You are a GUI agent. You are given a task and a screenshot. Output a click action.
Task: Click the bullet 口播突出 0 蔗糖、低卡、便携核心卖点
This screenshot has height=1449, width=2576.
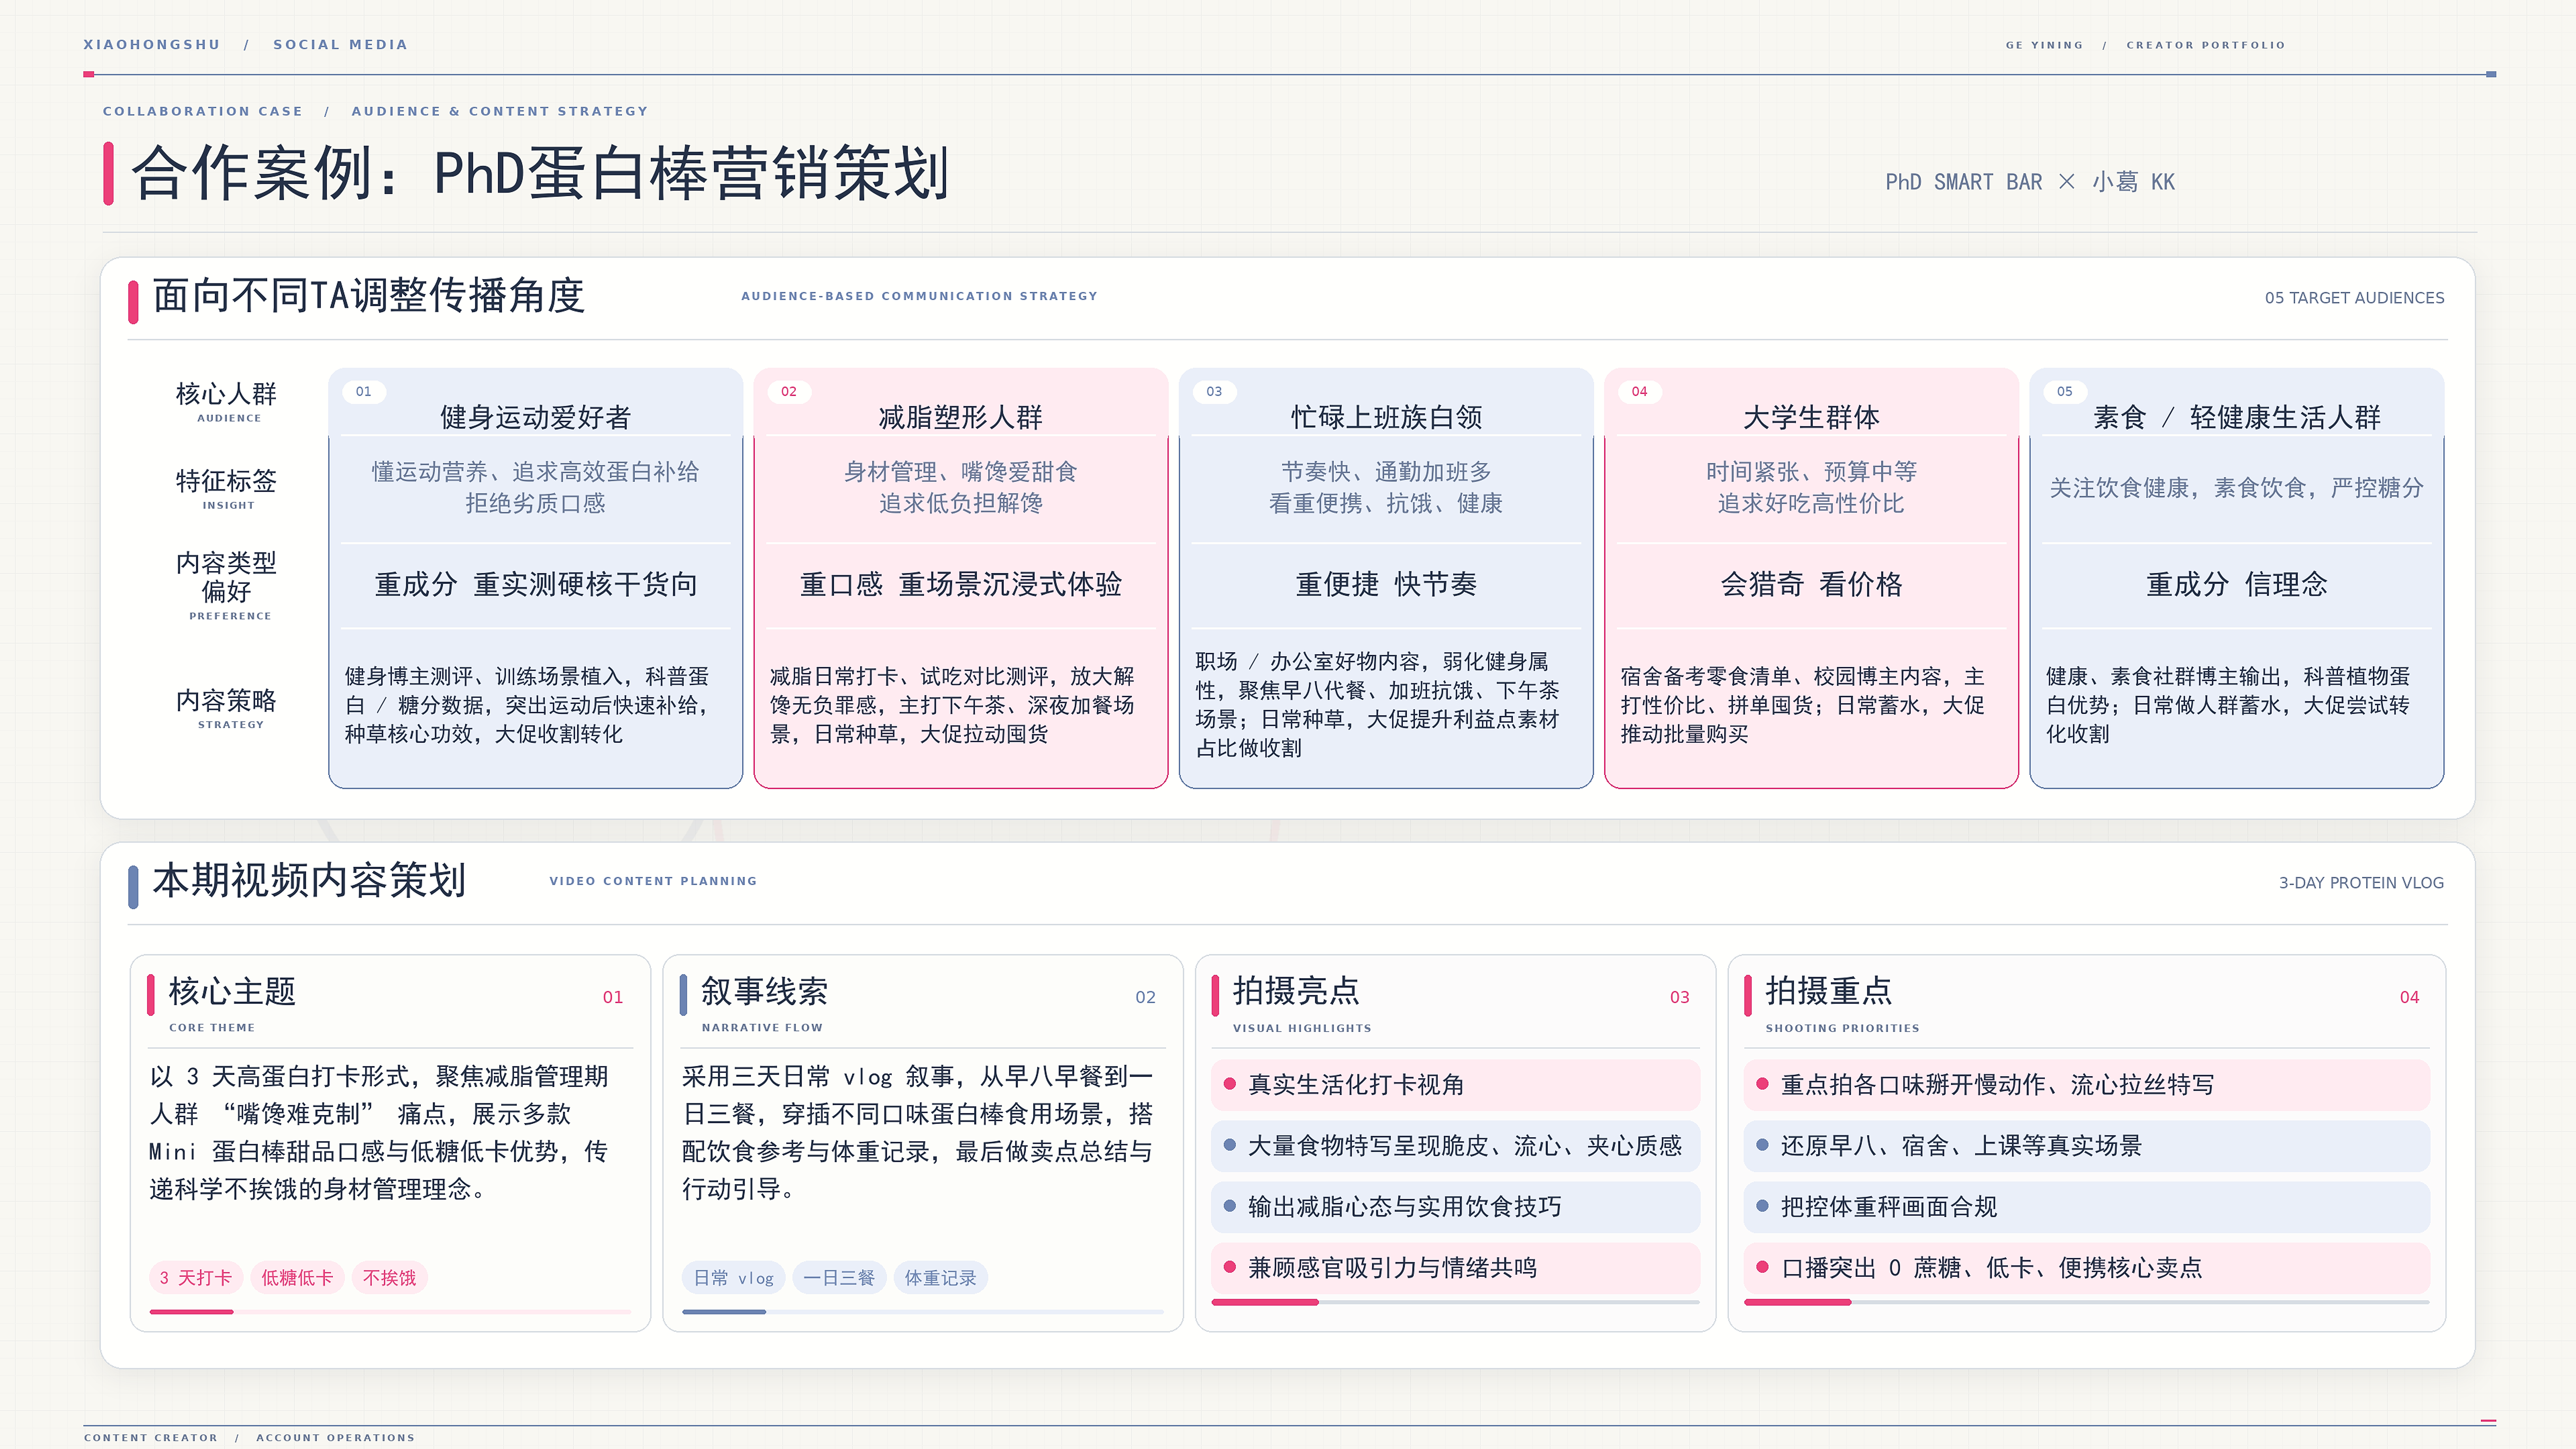click(x=2087, y=1268)
